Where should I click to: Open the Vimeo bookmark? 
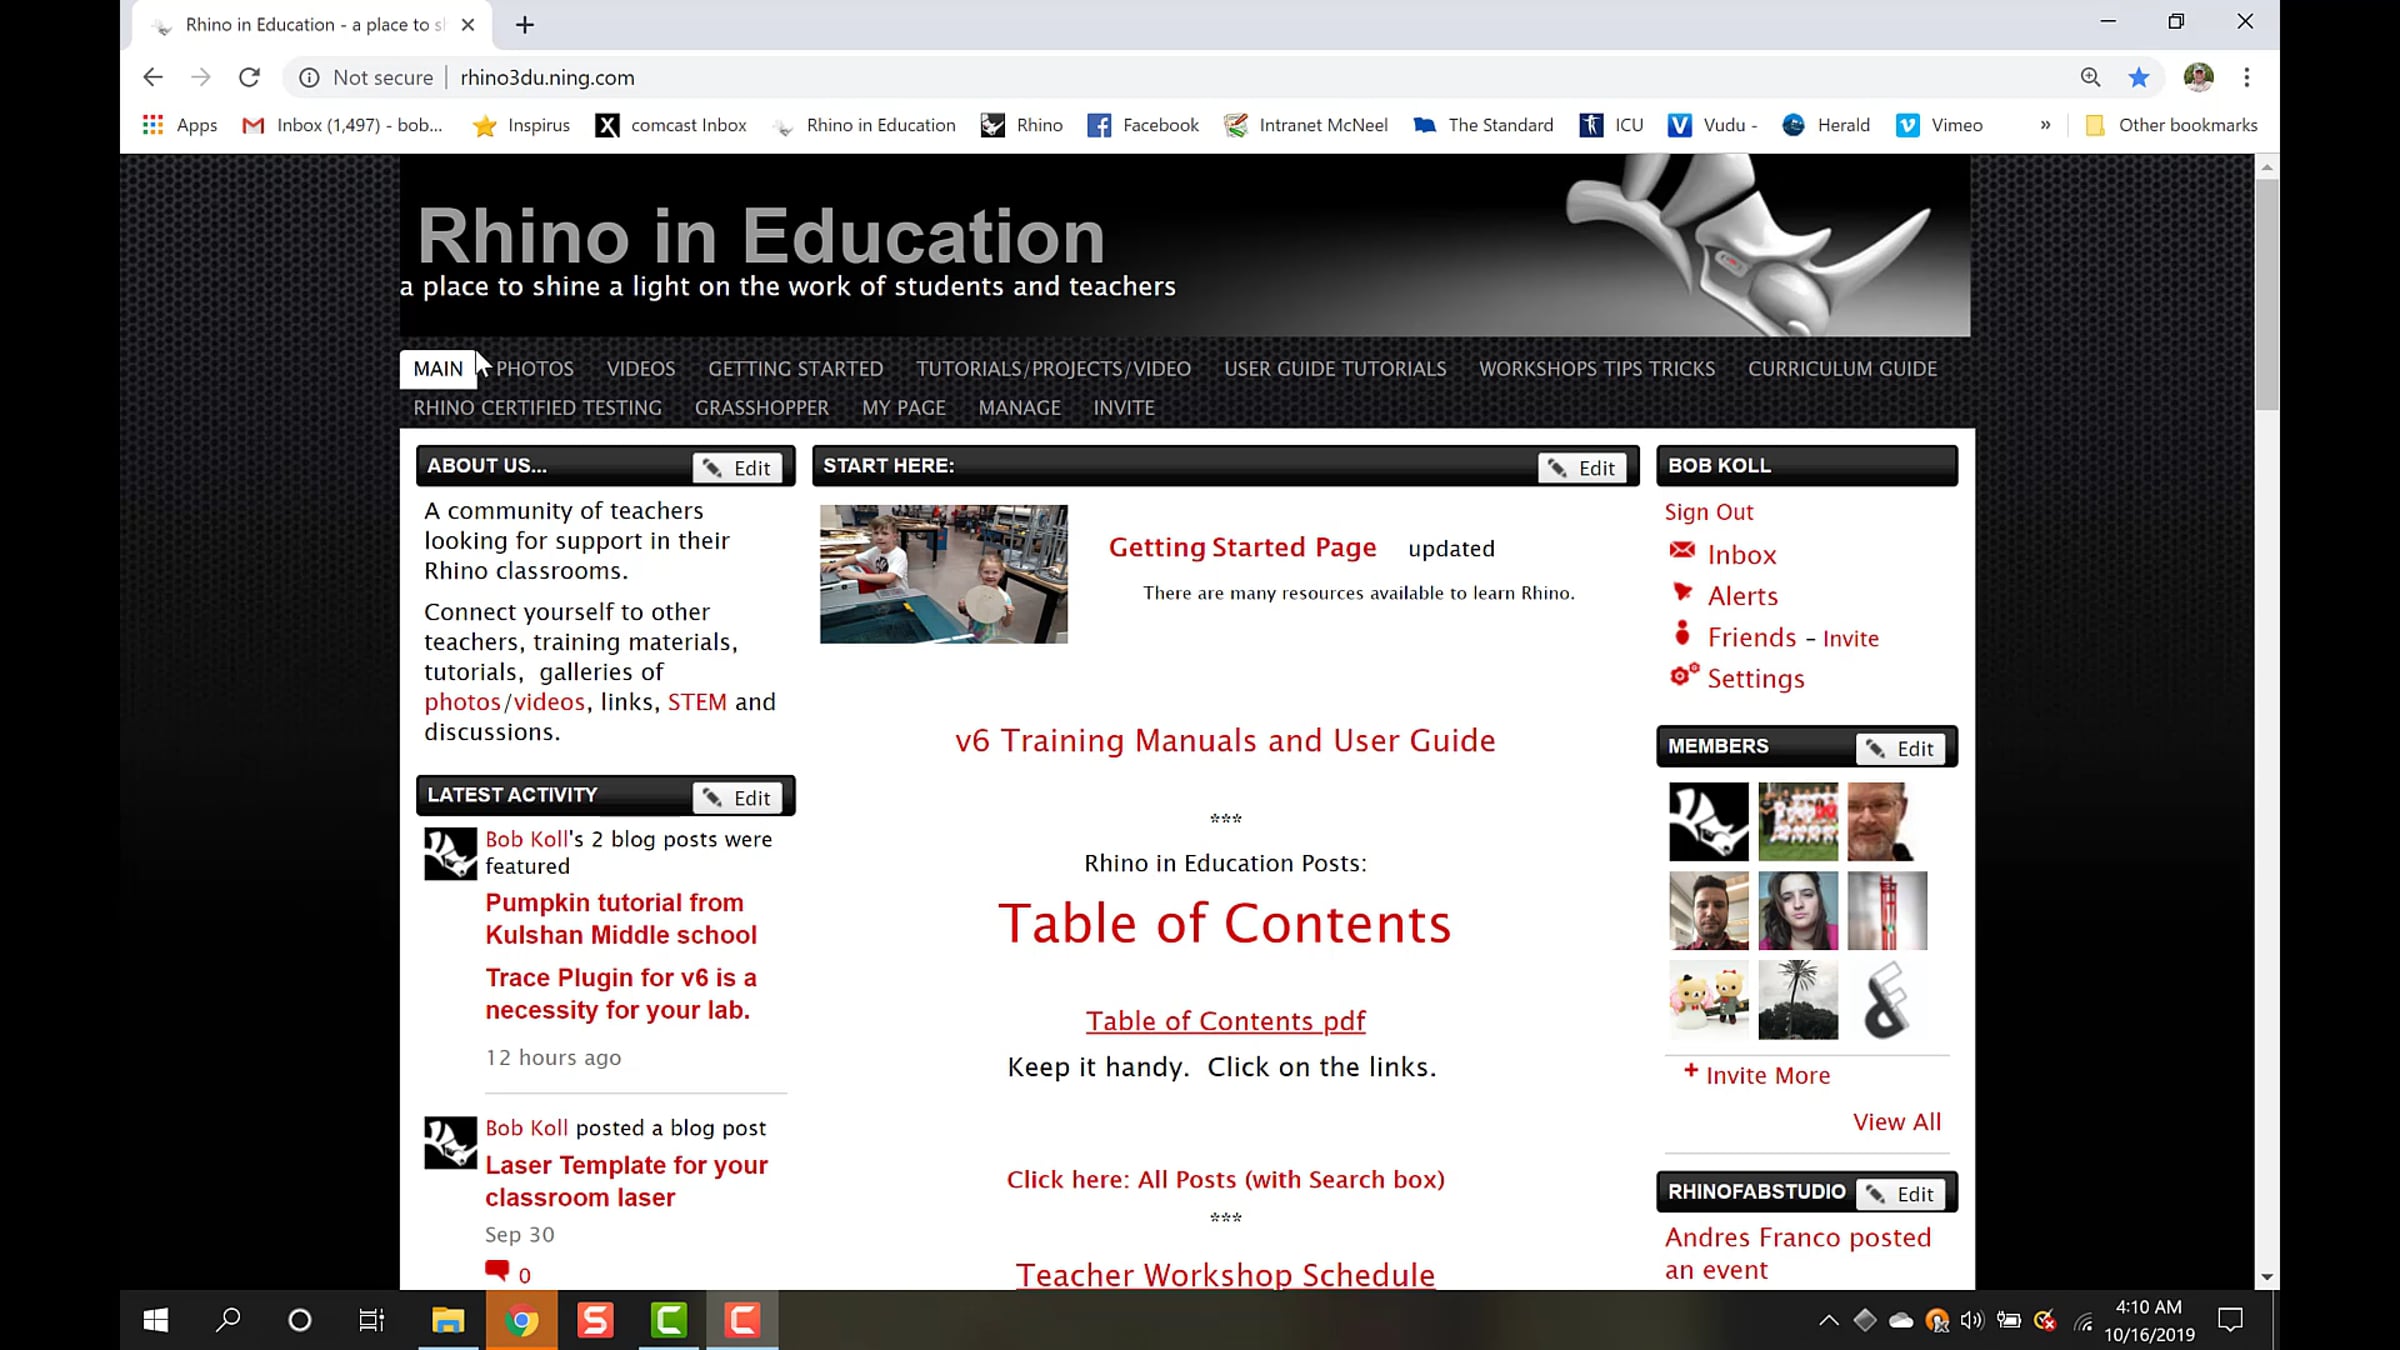(x=1939, y=125)
